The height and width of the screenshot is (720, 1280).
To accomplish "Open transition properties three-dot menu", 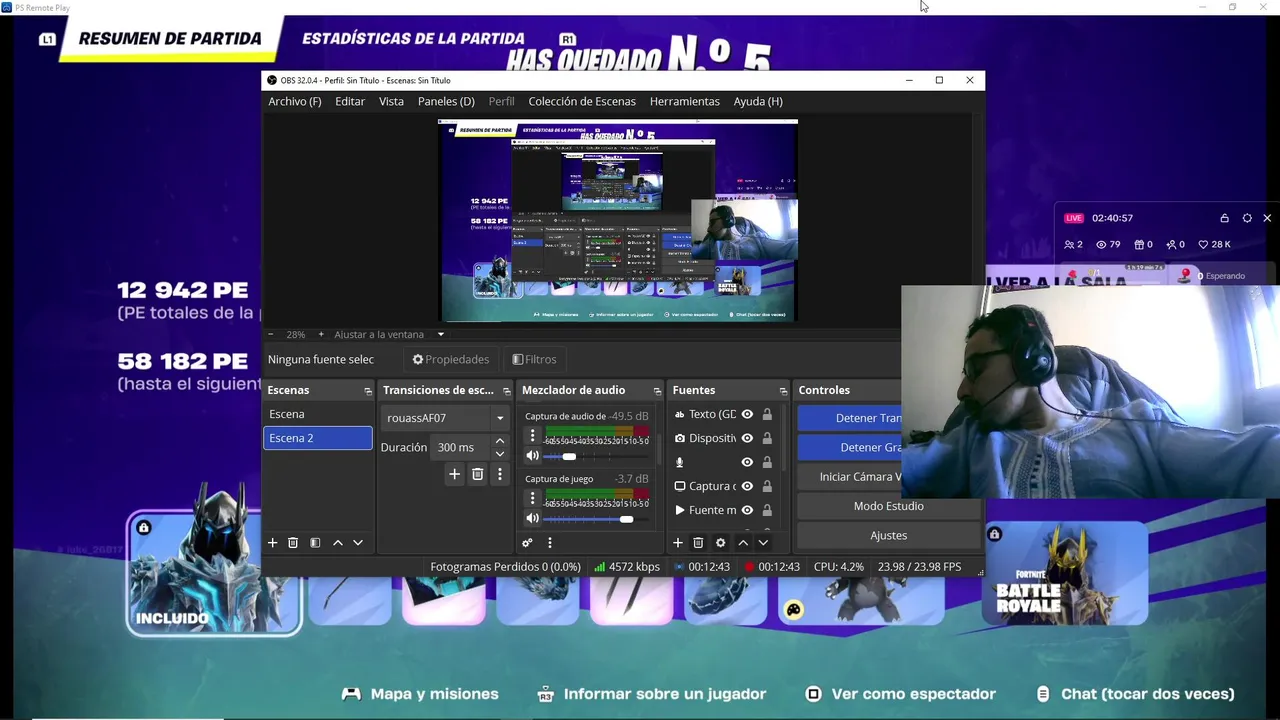I will pyautogui.click(x=499, y=474).
